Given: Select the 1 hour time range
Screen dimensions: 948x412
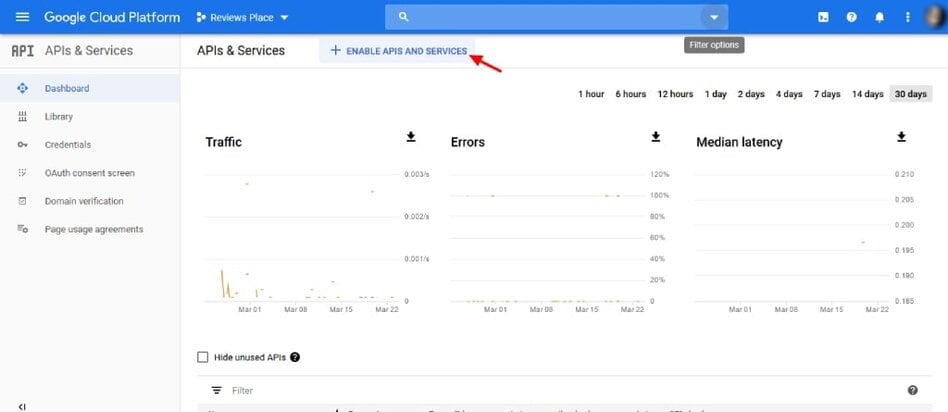Looking at the screenshot, I should (591, 94).
